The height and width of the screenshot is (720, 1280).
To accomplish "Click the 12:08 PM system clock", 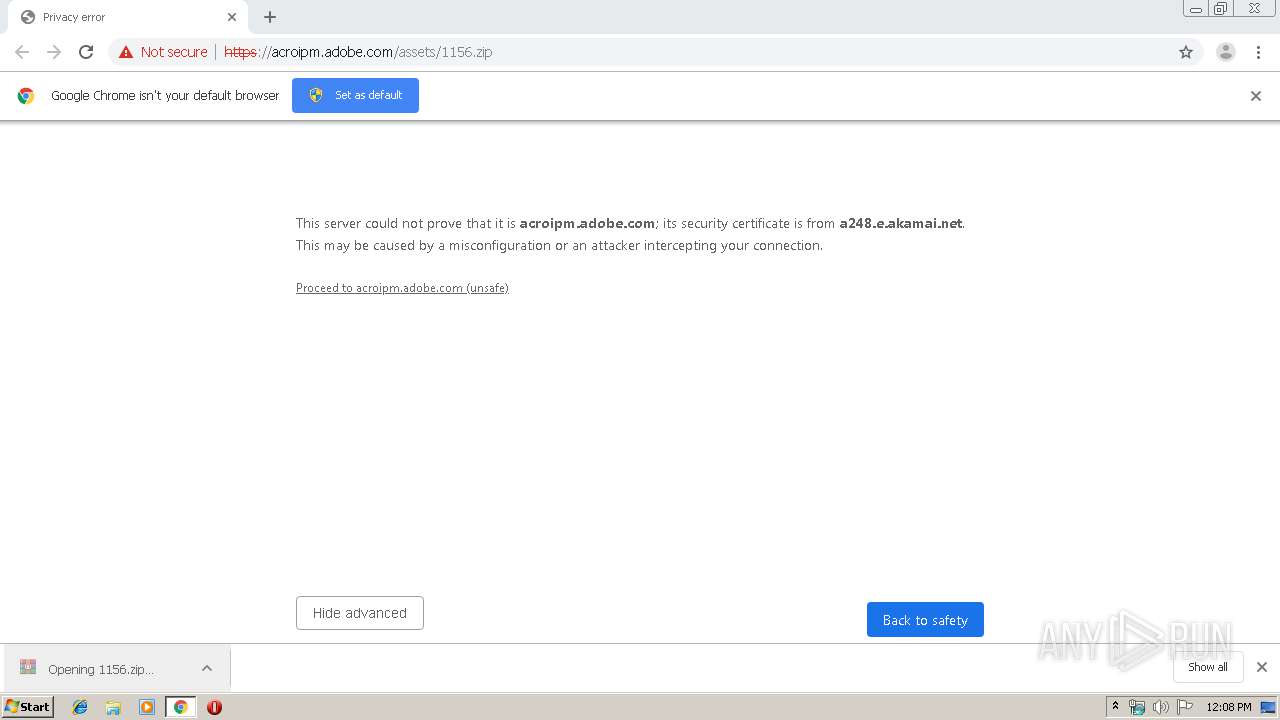I will click(x=1228, y=707).
